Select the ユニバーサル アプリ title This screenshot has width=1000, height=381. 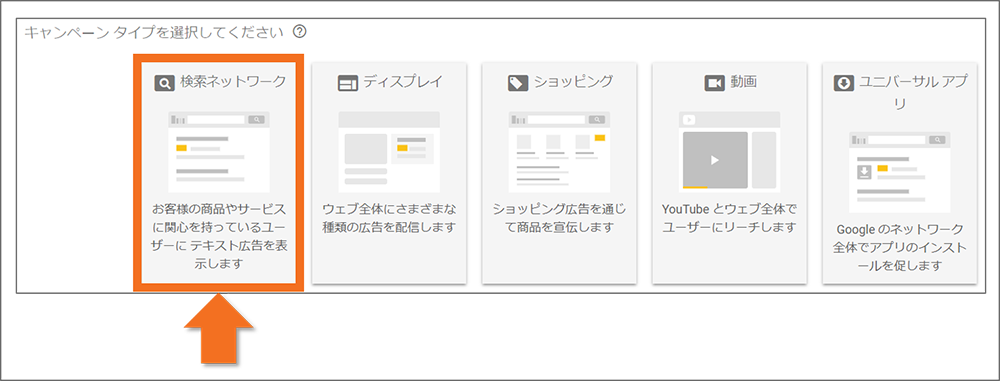913,93
